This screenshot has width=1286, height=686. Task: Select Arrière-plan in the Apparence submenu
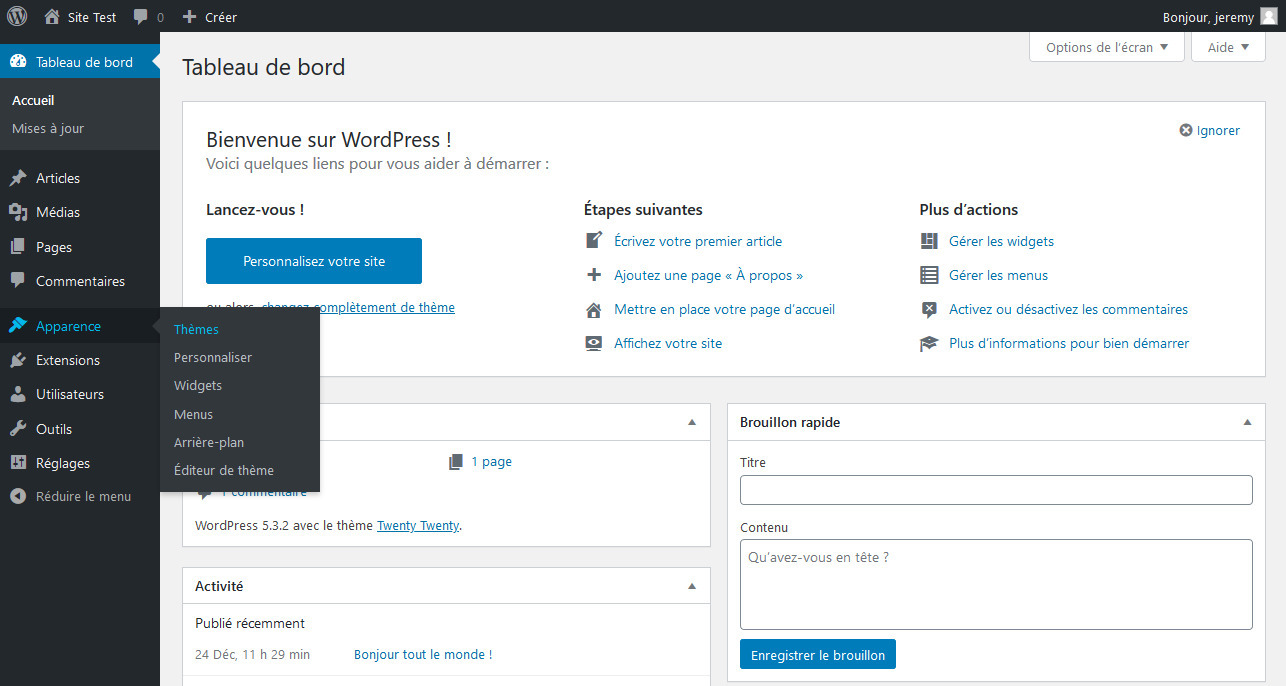(x=209, y=442)
